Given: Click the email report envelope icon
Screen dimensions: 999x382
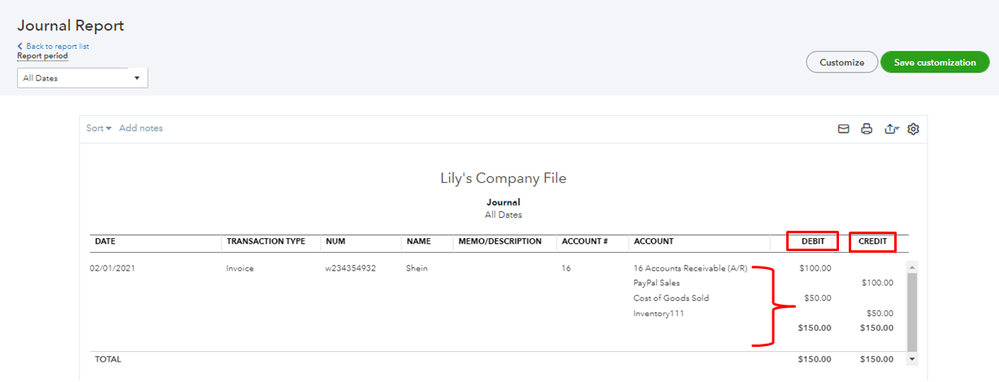Looking at the screenshot, I should pos(844,129).
